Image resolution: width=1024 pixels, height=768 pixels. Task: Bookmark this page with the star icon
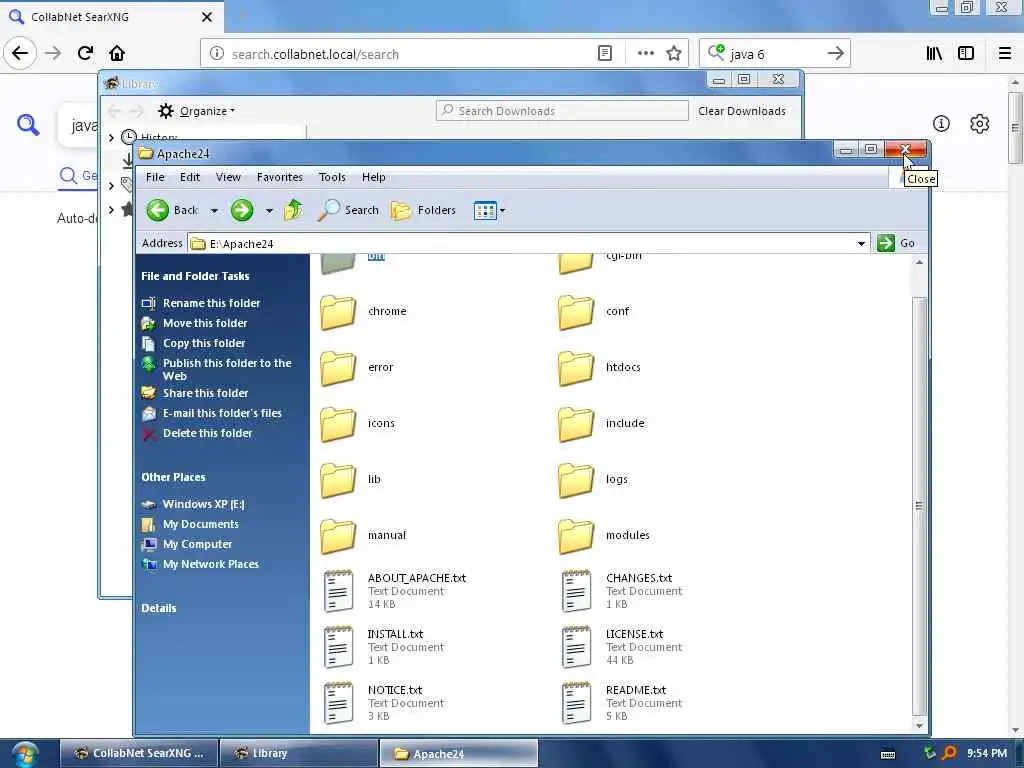point(674,54)
